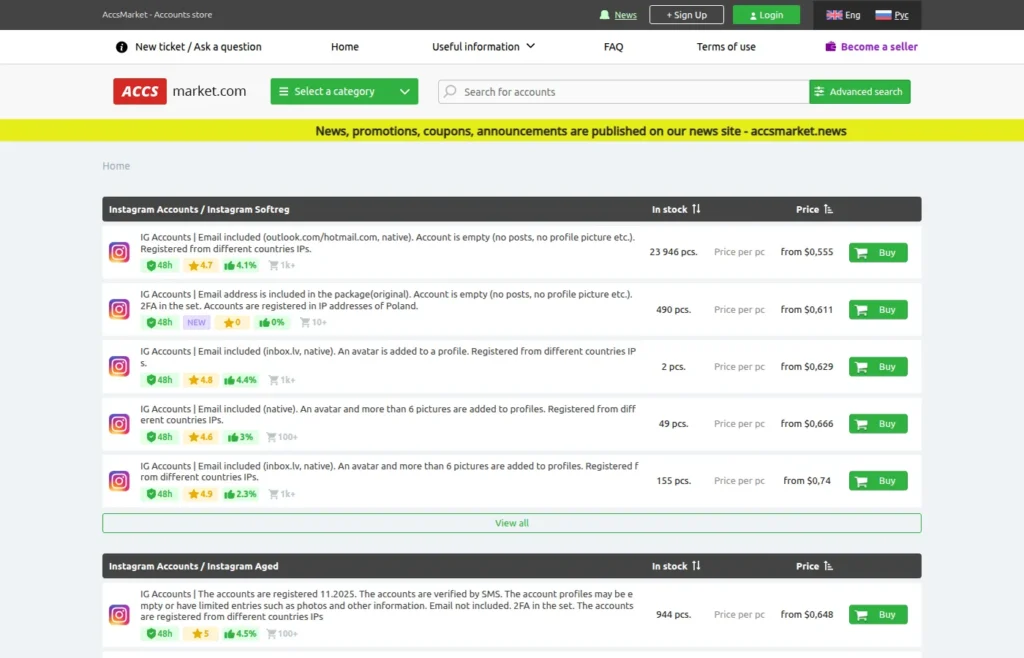Viewport: 1024px width, 658px height.
Task: Sort Instagram Aged list by Price
Action: pyautogui.click(x=814, y=566)
